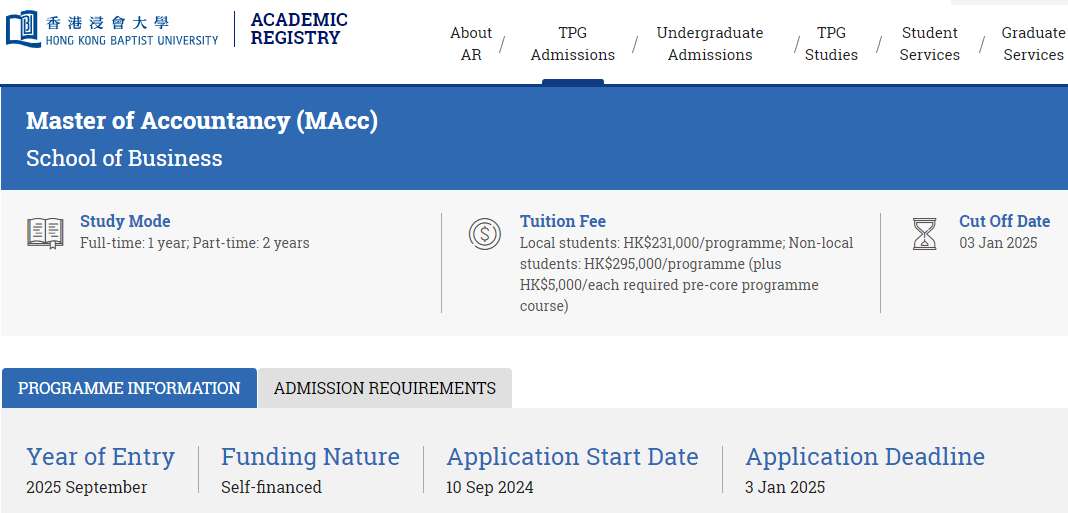Click the Application Start Date heading
The image size is (1068, 513).
pos(572,457)
